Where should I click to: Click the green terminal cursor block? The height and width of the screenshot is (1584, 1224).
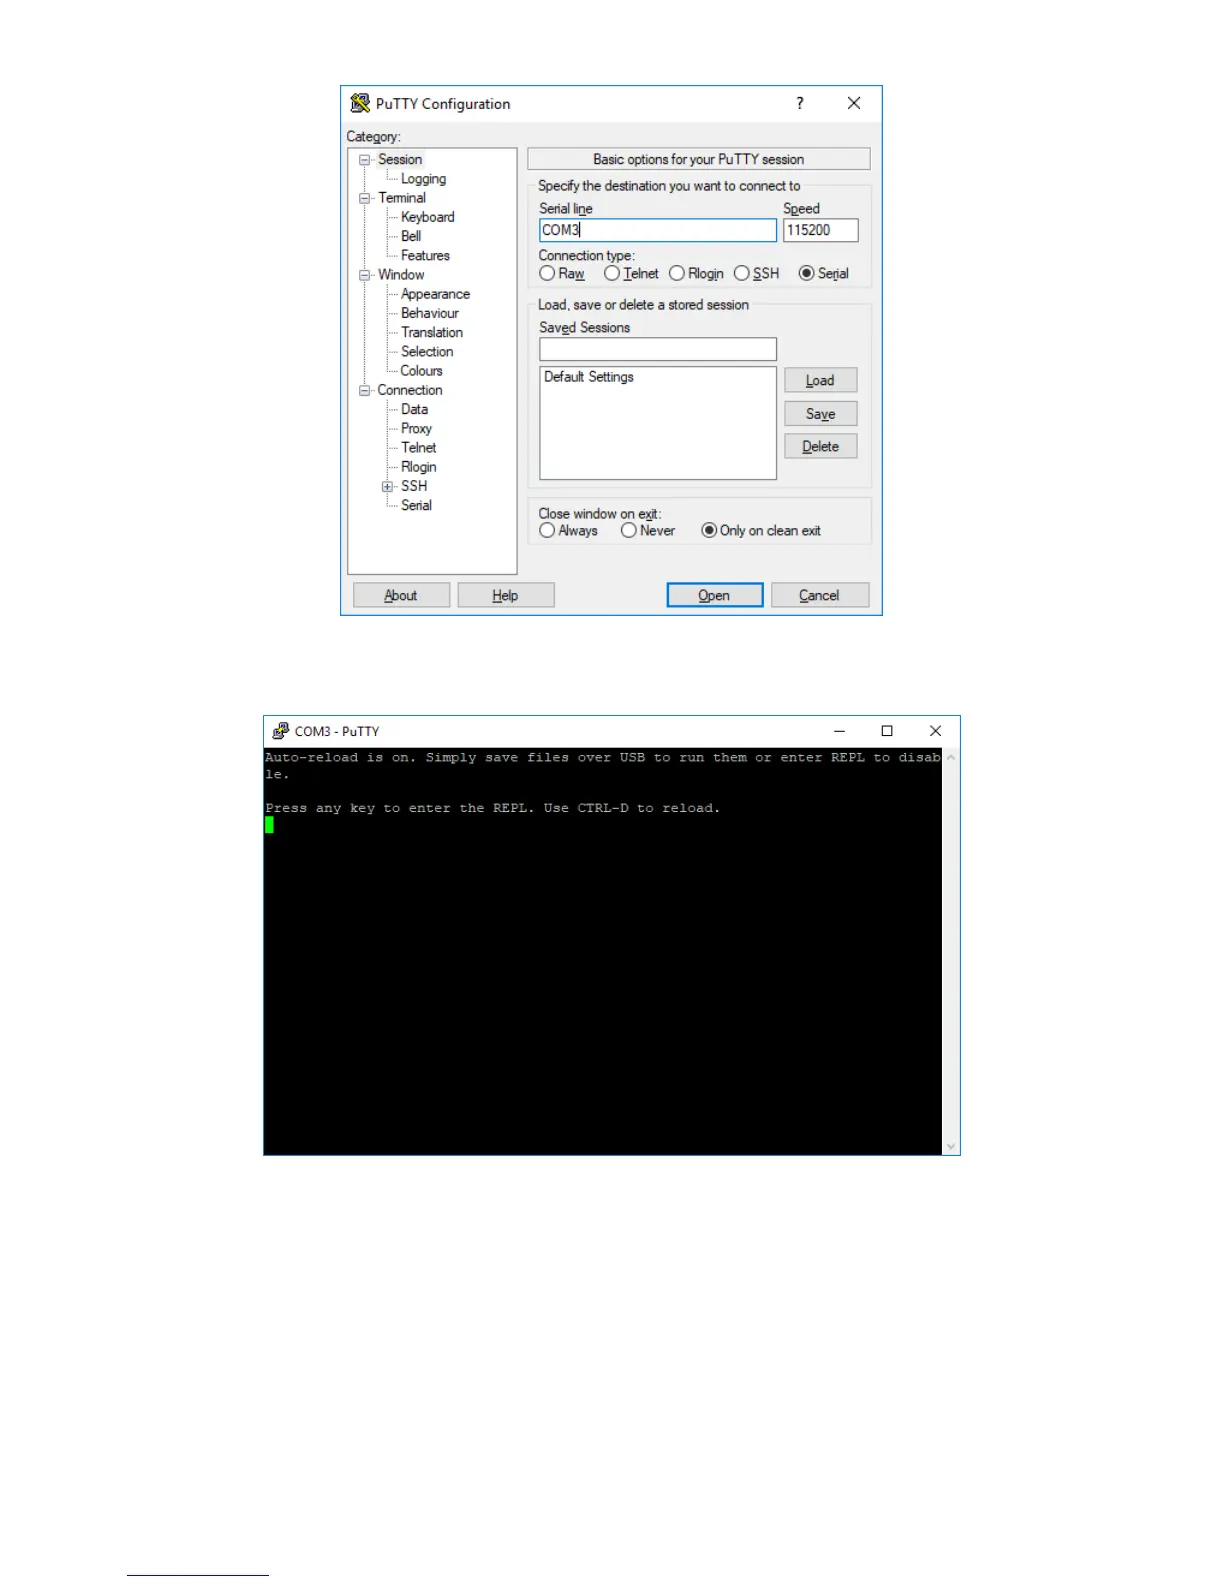pos(269,825)
